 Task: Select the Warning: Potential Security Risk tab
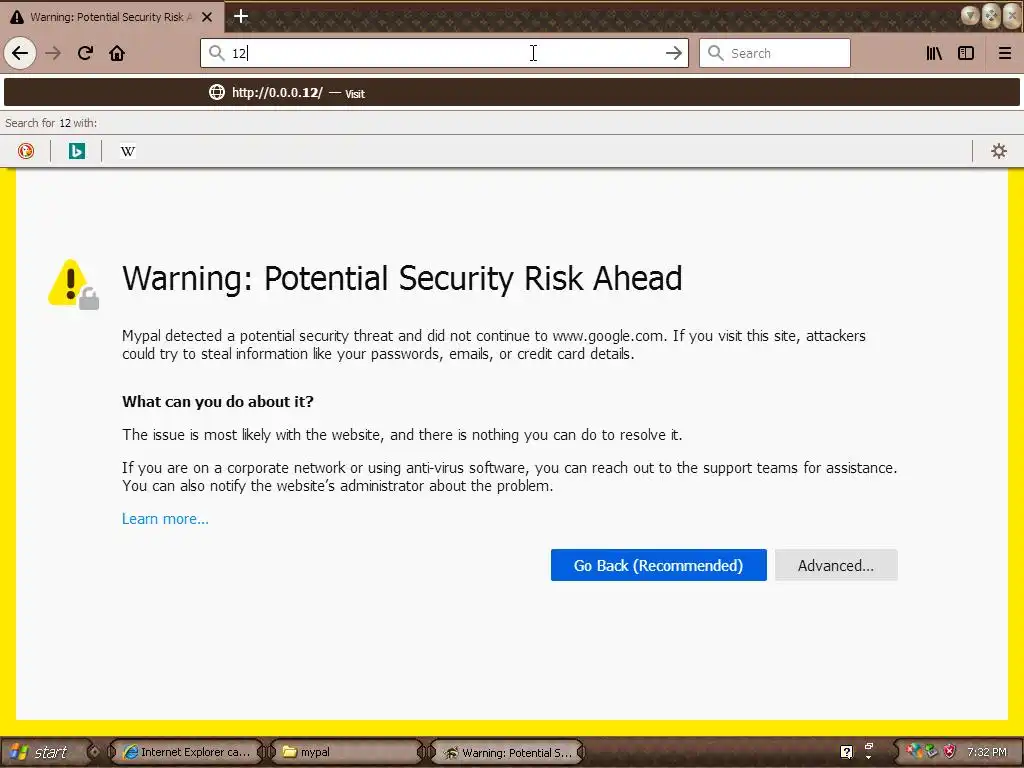point(112,17)
